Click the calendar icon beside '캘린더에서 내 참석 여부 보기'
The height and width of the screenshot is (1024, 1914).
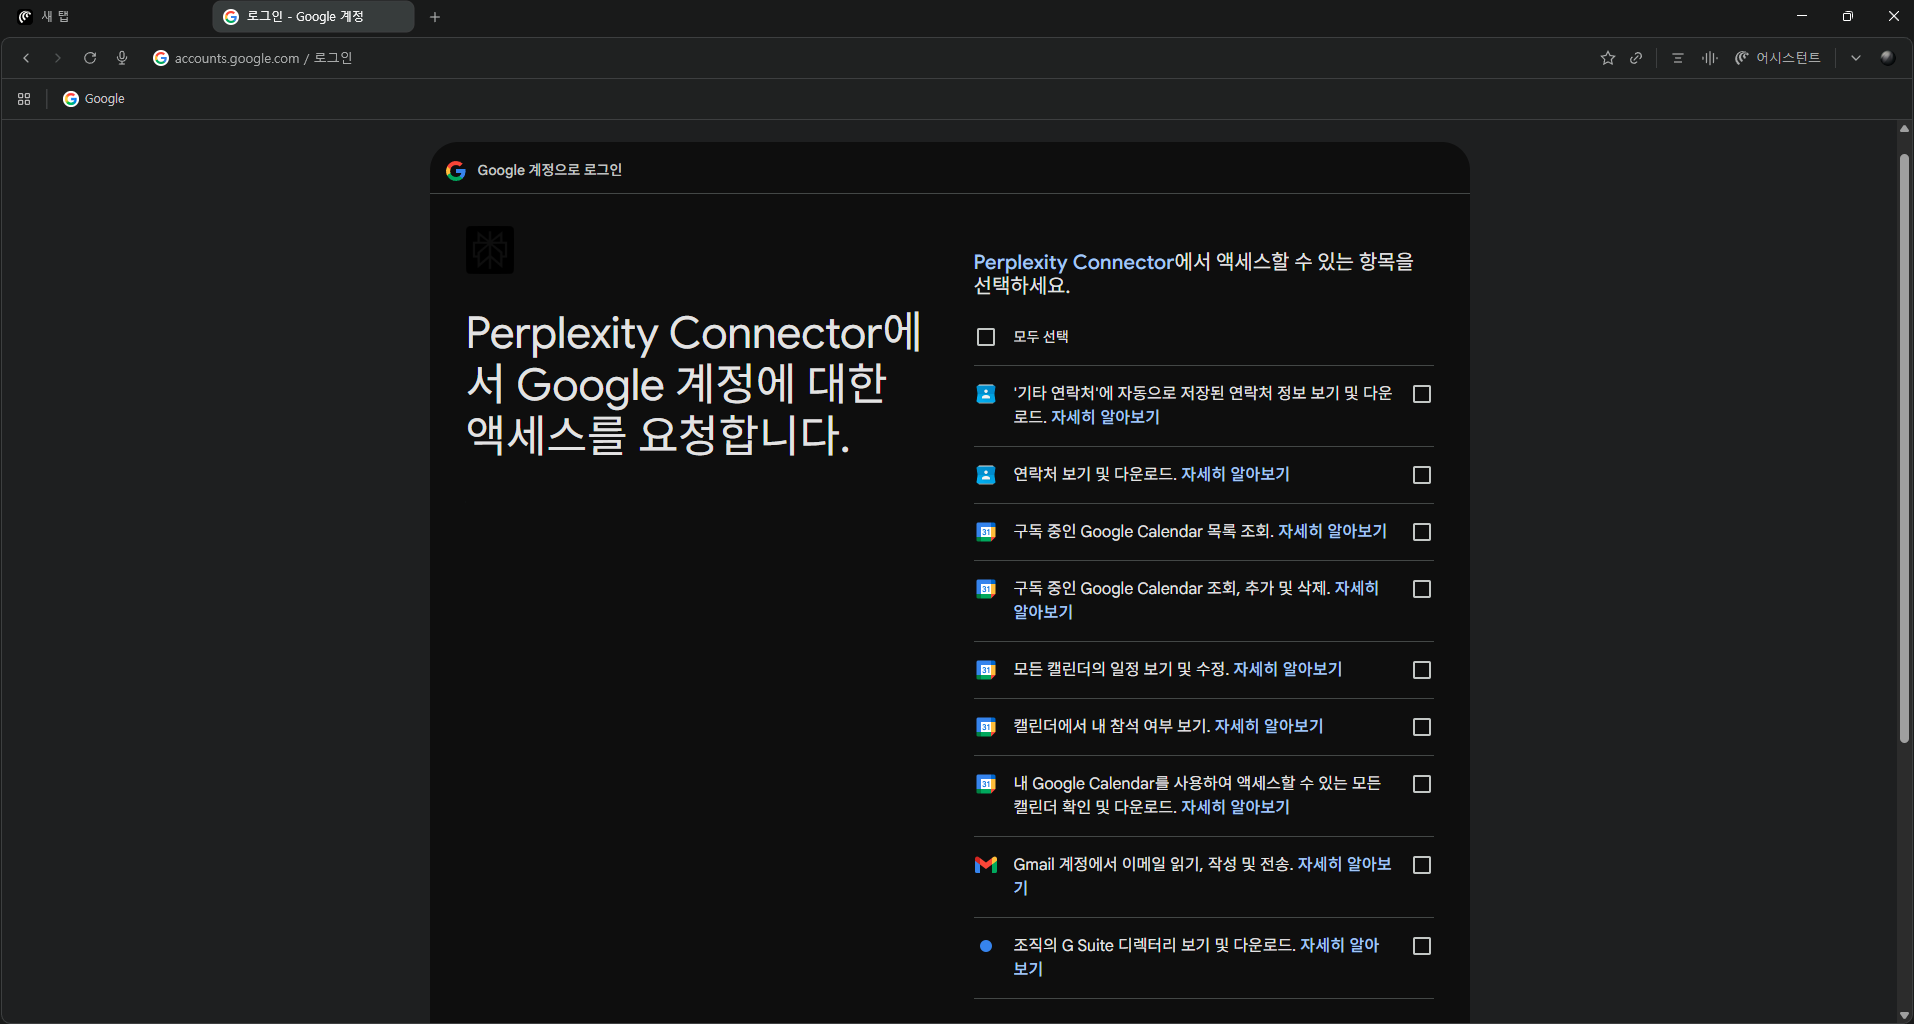(x=986, y=727)
